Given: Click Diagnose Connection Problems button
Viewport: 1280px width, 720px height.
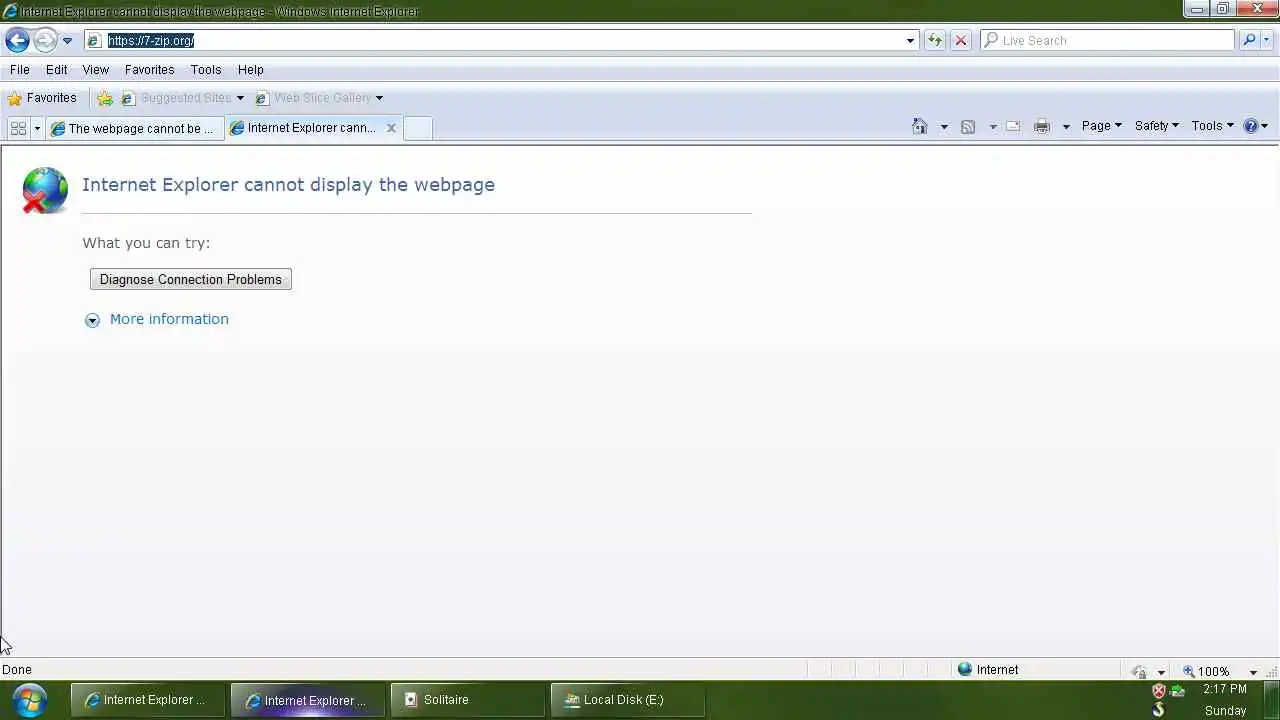Looking at the screenshot, I should tap(191, 280).
